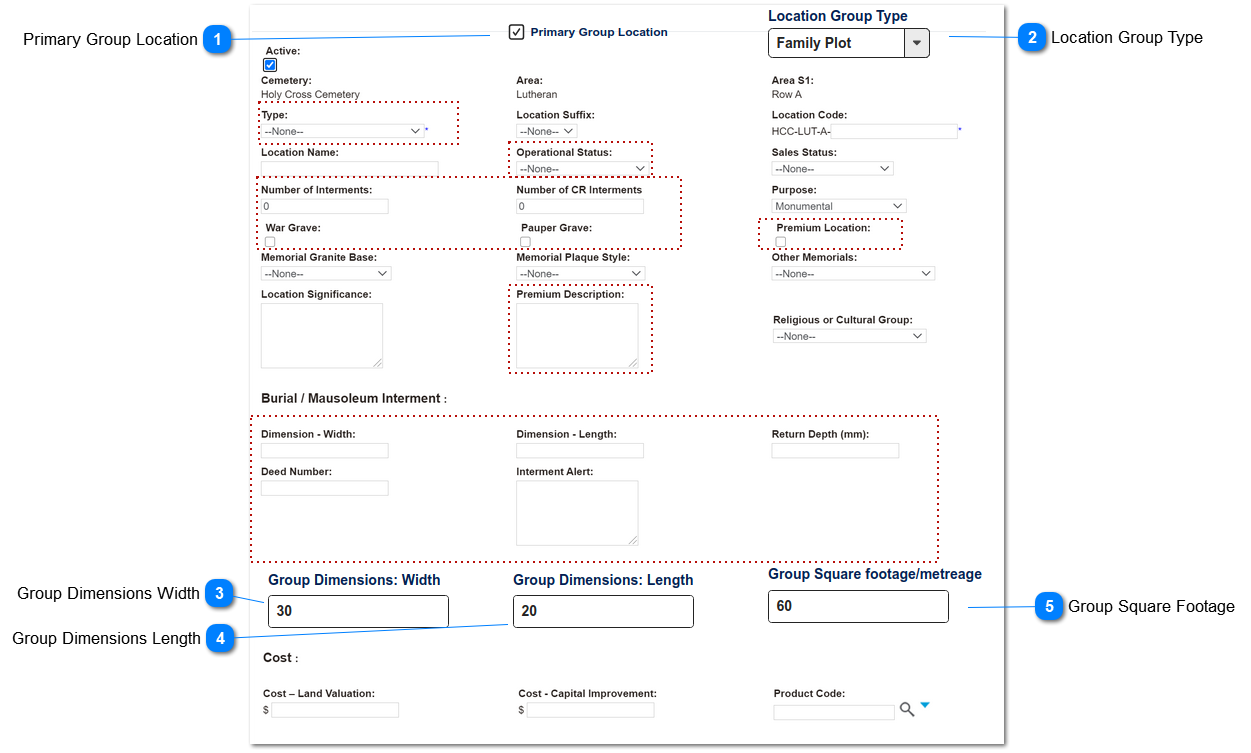Focus the Number of Interments field
This screenshot has width=1251, height=753.
325,206
